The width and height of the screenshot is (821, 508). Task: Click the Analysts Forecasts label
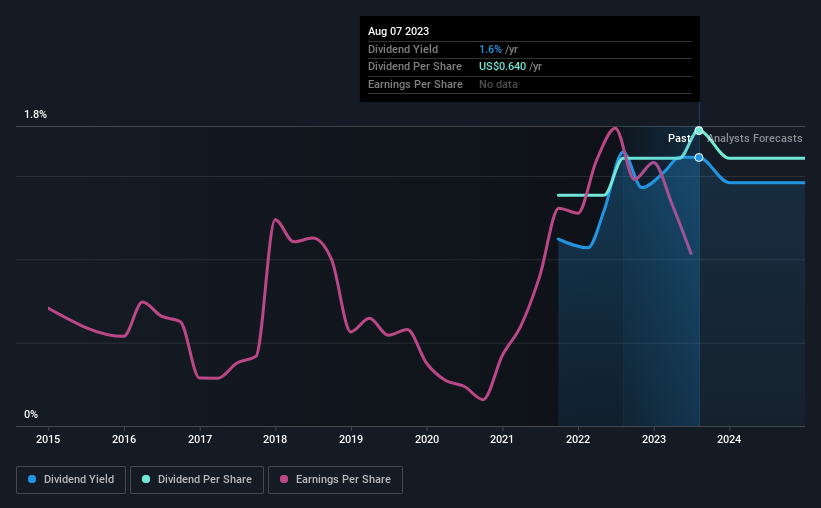coord(755,138)
